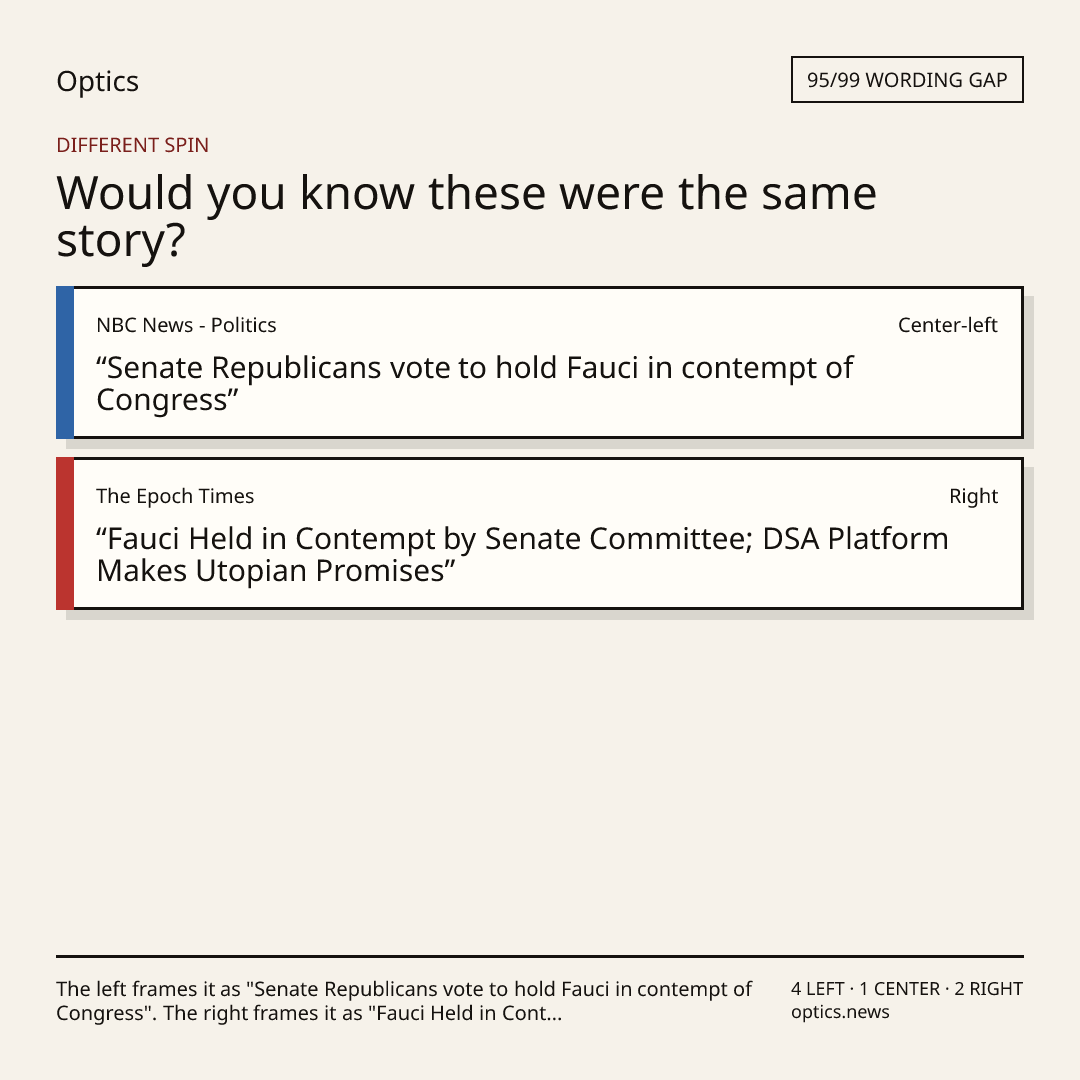Click the Center-left bias label

click(948, 325)
